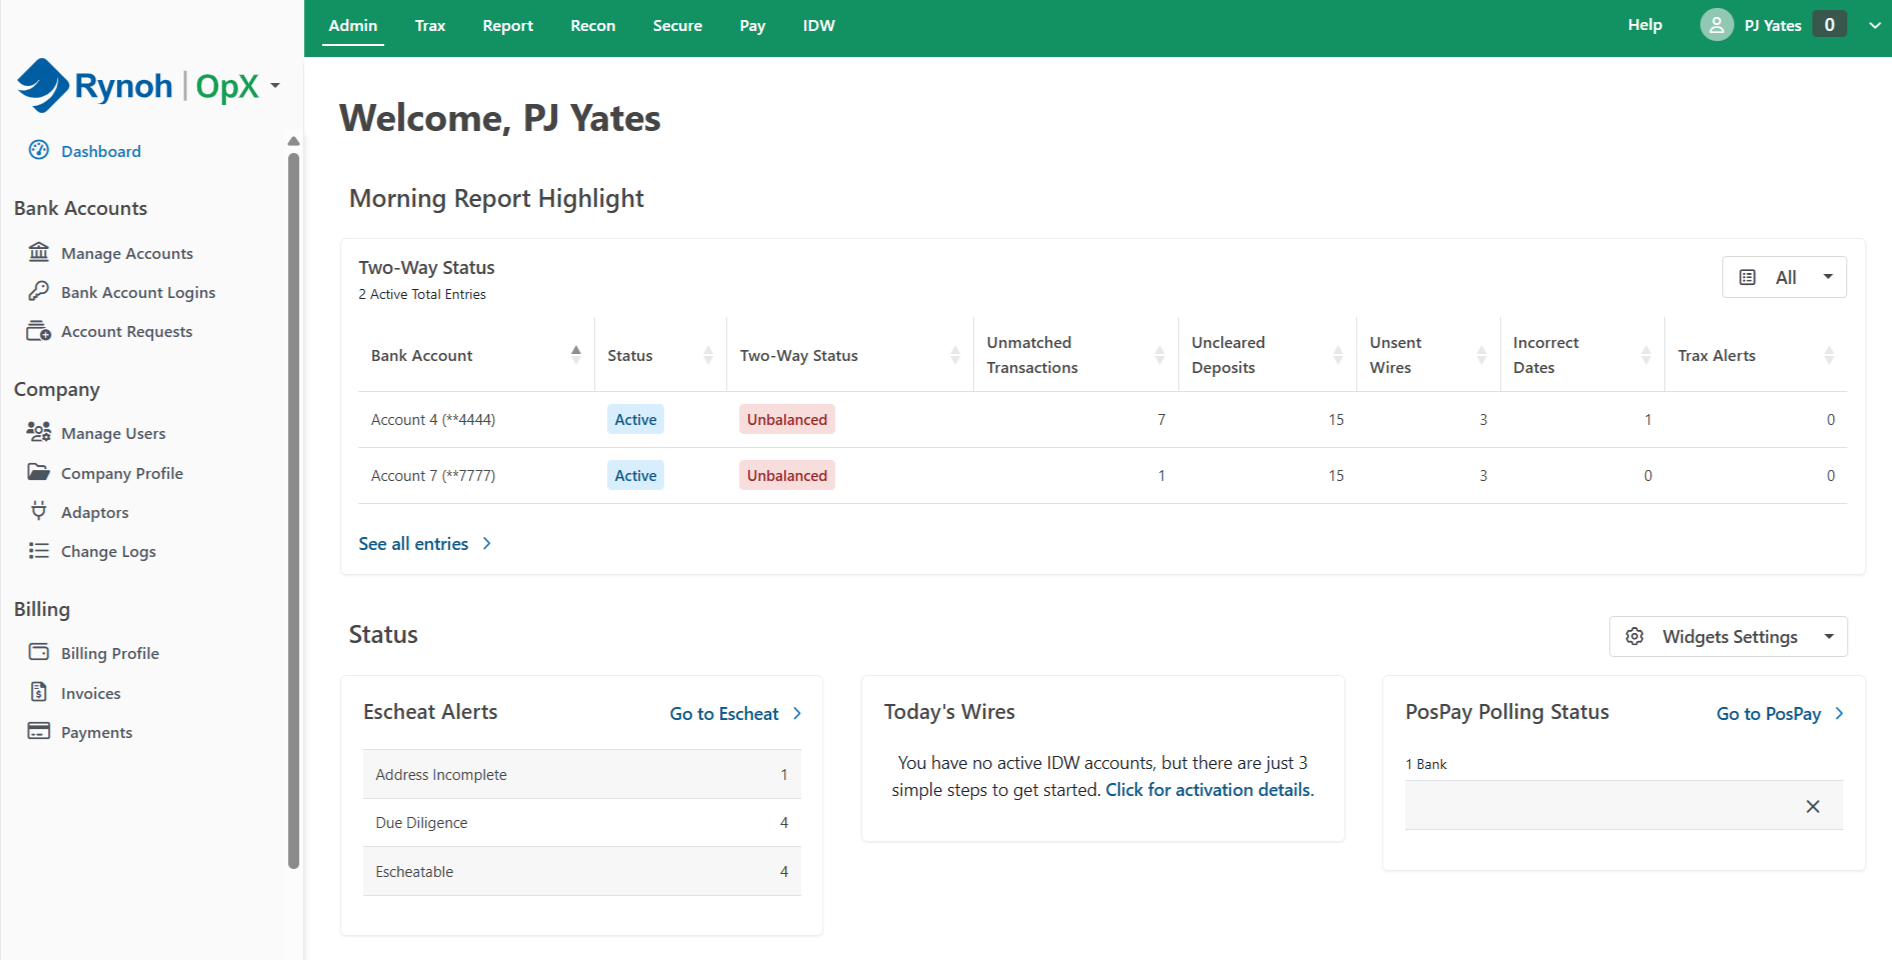Click the sidebar vertical scrollbar
1892x960 pixels.
click(293, 510)
